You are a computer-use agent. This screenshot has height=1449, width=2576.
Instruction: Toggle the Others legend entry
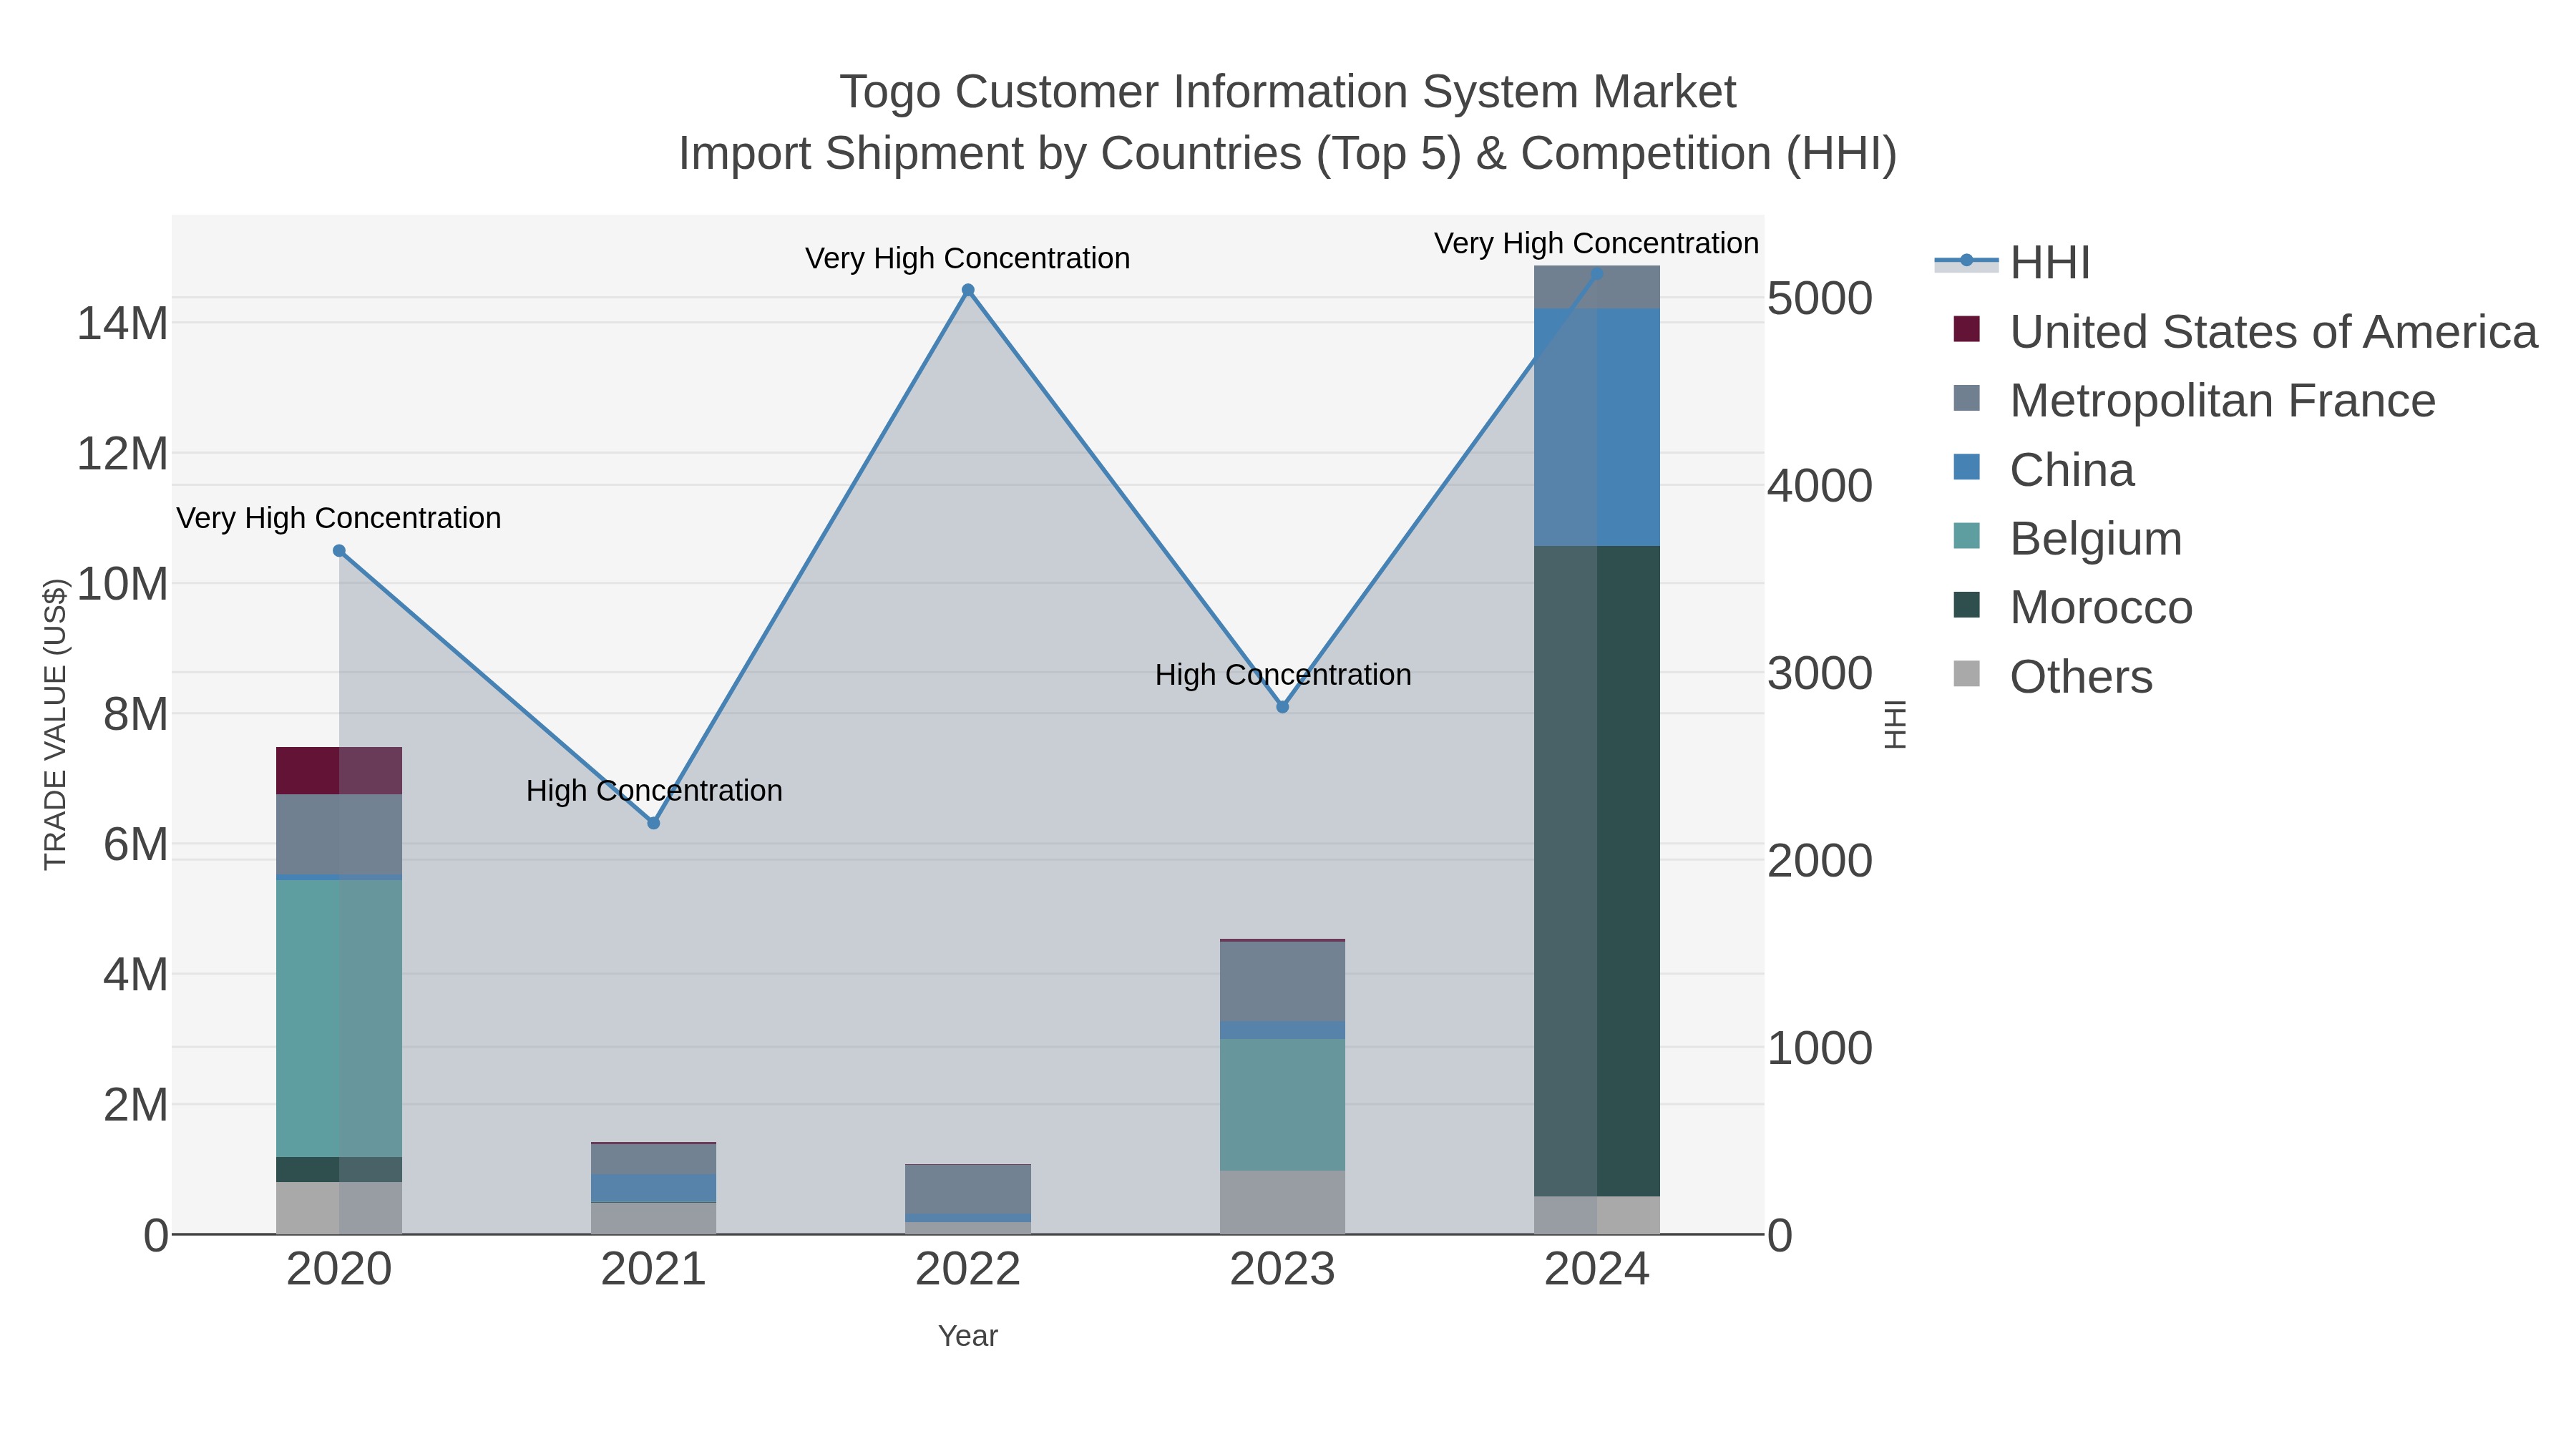coord(2052,677)
